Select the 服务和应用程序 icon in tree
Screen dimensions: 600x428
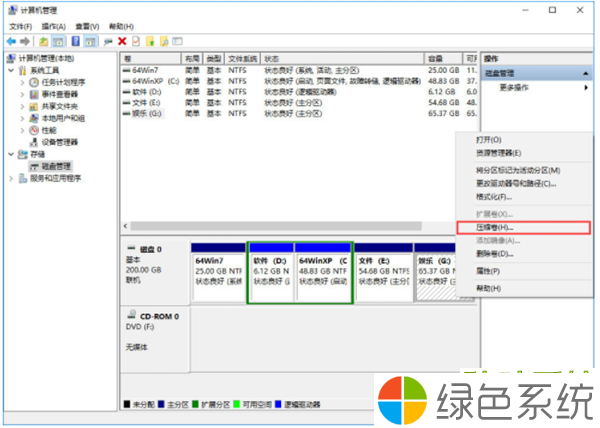click(x=23, y=178)
